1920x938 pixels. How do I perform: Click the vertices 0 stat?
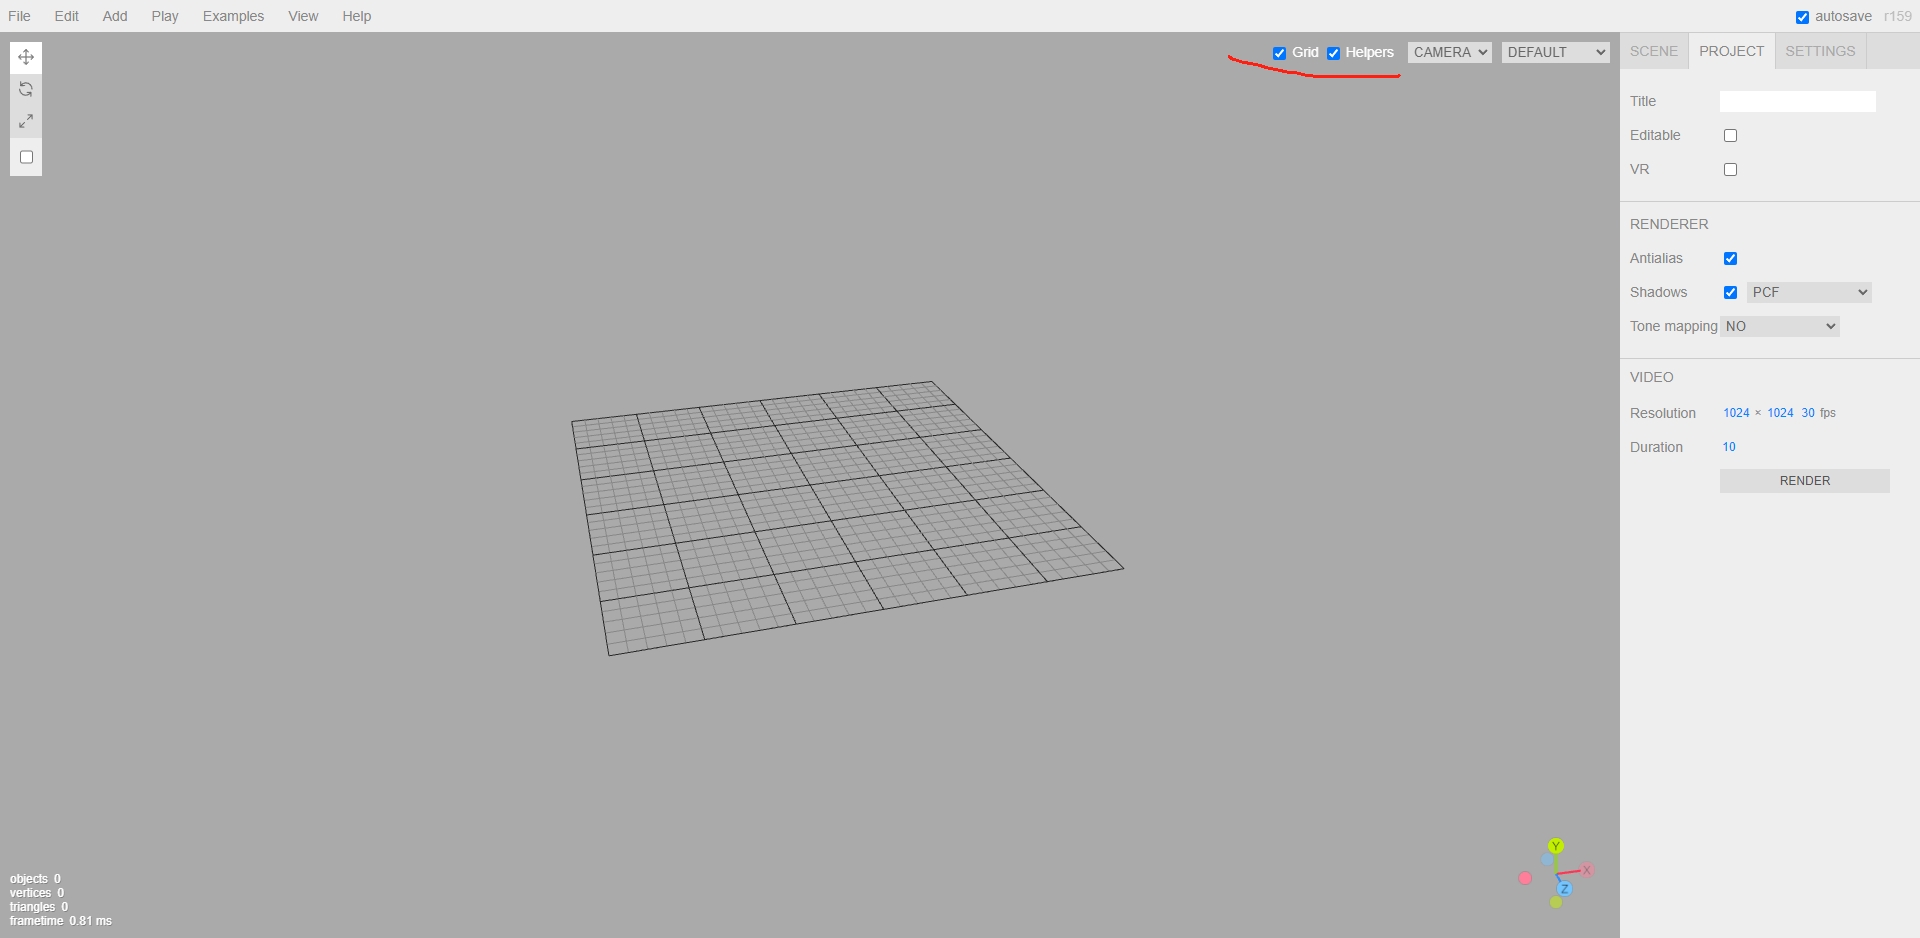pyautogui.click(x=37, y=893)
